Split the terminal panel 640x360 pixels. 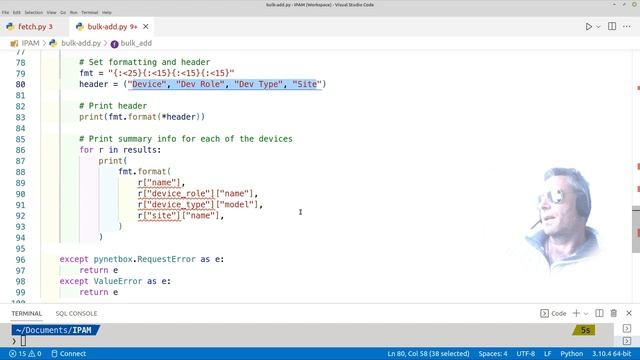(x=599, y=313)
